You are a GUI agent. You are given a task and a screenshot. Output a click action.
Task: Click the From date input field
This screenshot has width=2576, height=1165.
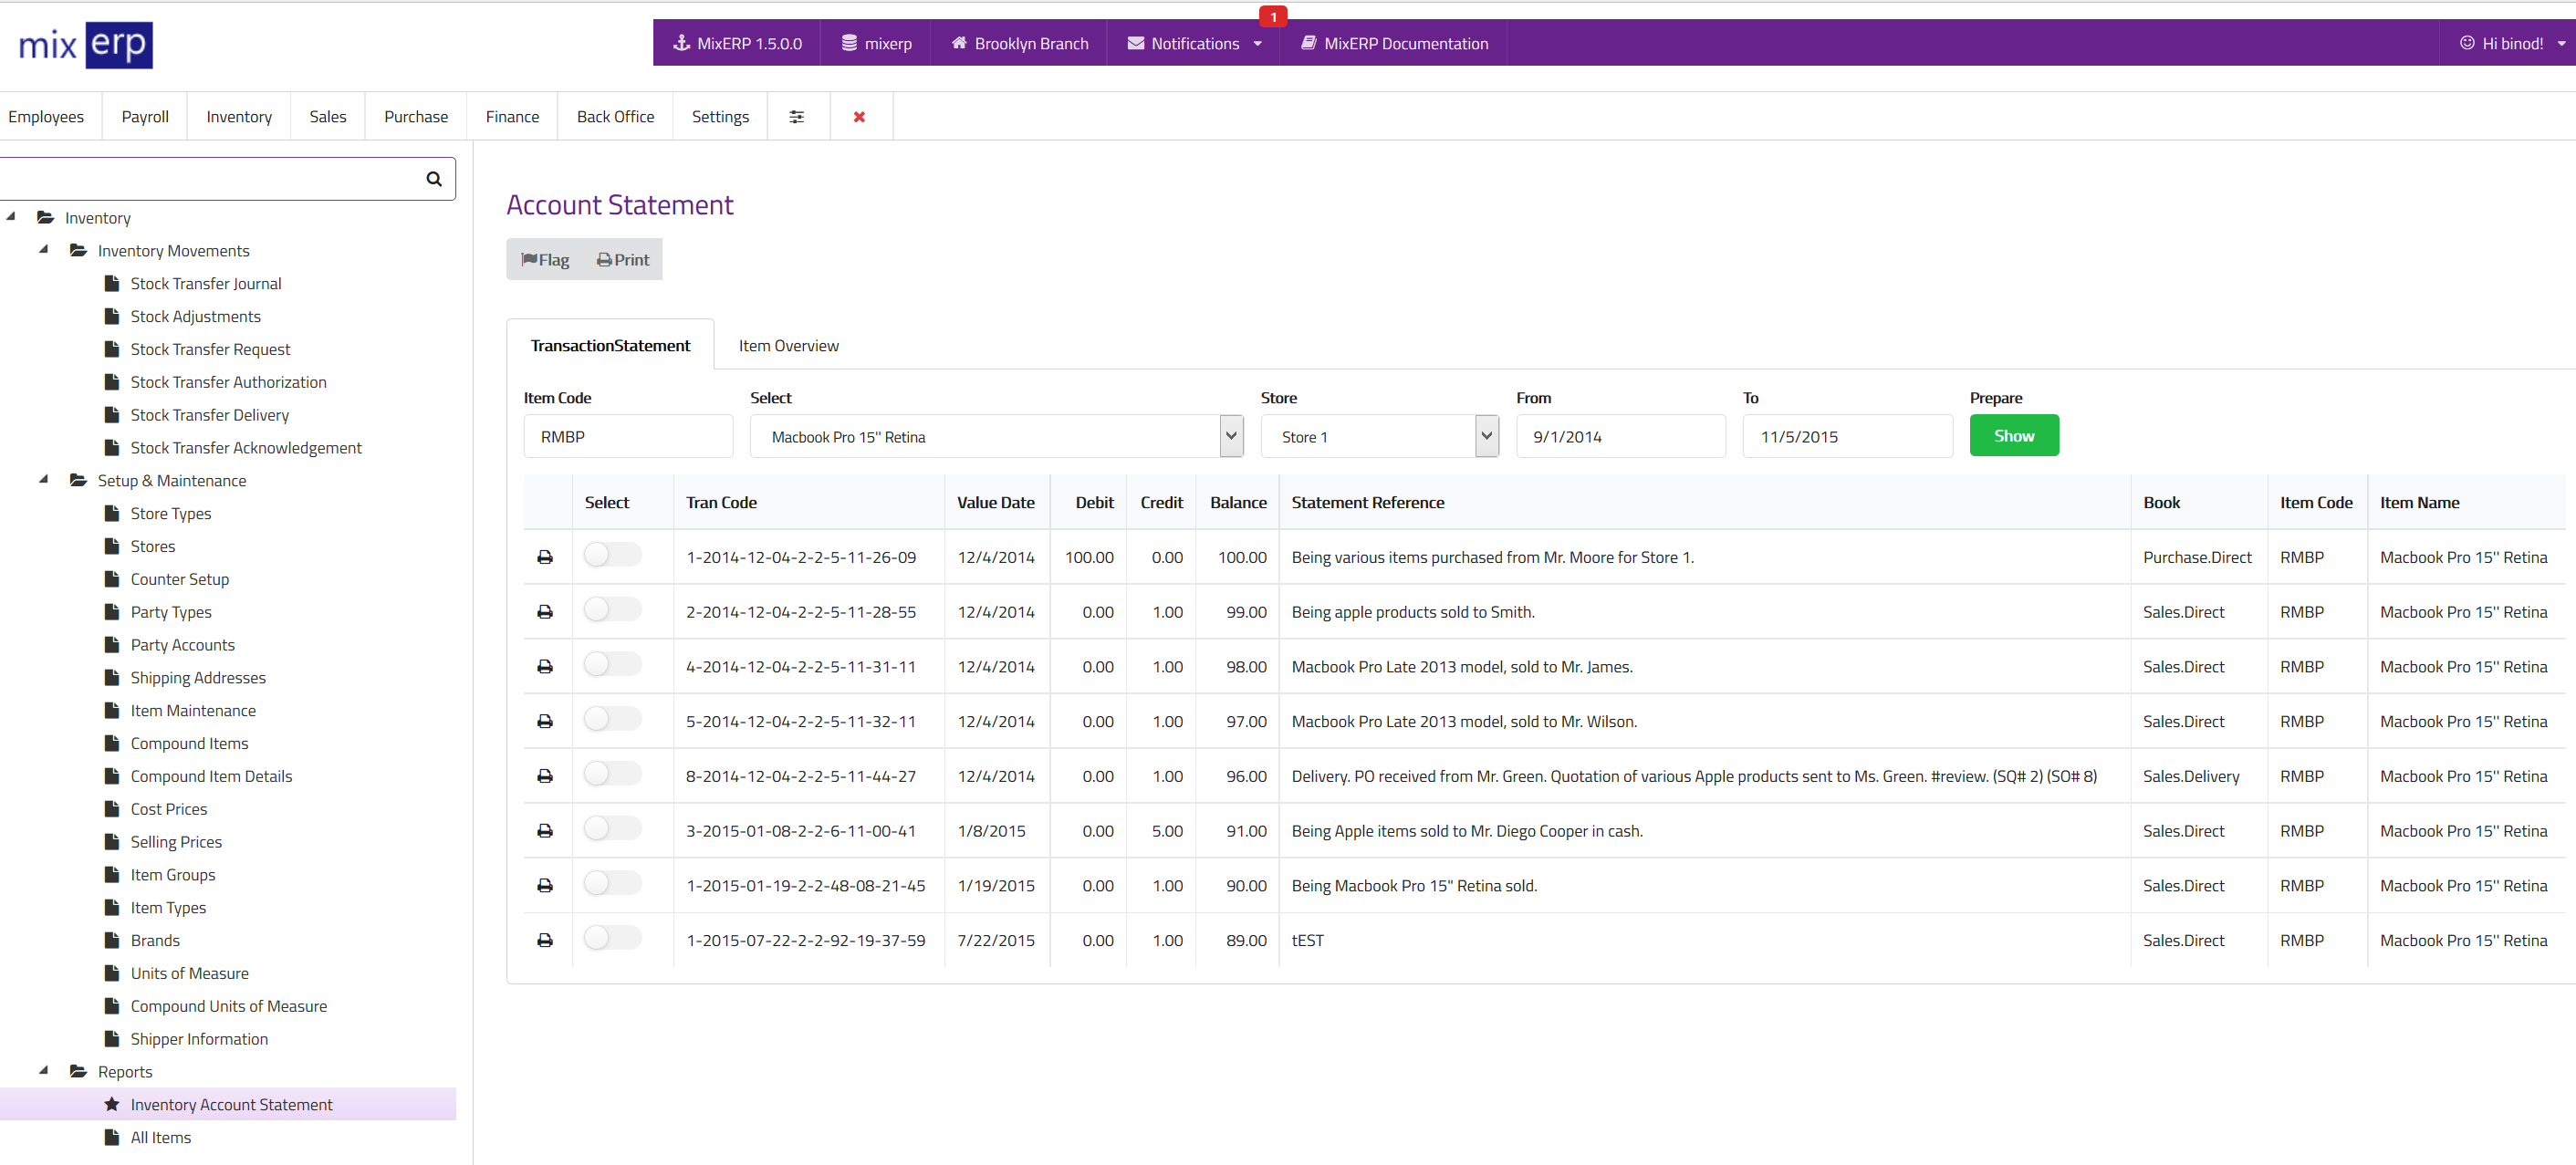1620,437
